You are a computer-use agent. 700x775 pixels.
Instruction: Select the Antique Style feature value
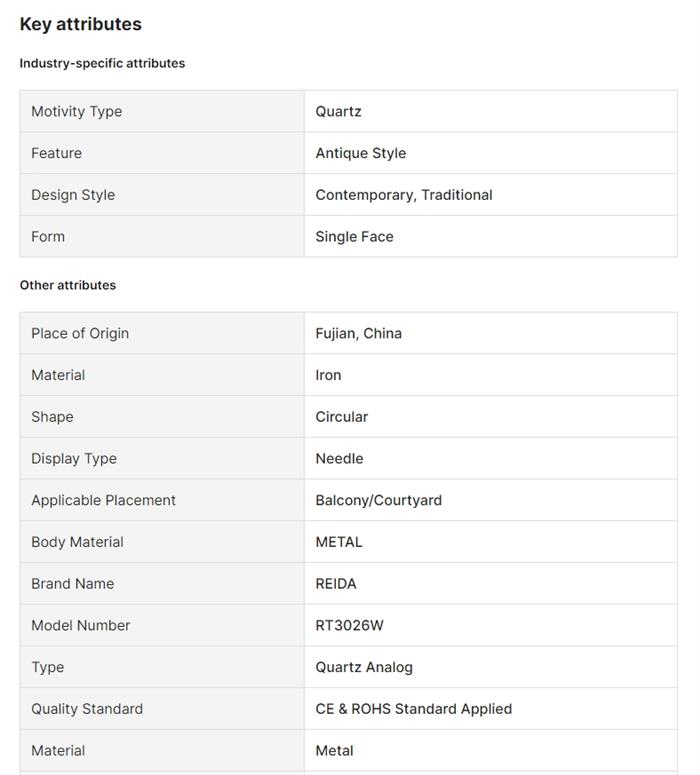click(x=361, y=153)
